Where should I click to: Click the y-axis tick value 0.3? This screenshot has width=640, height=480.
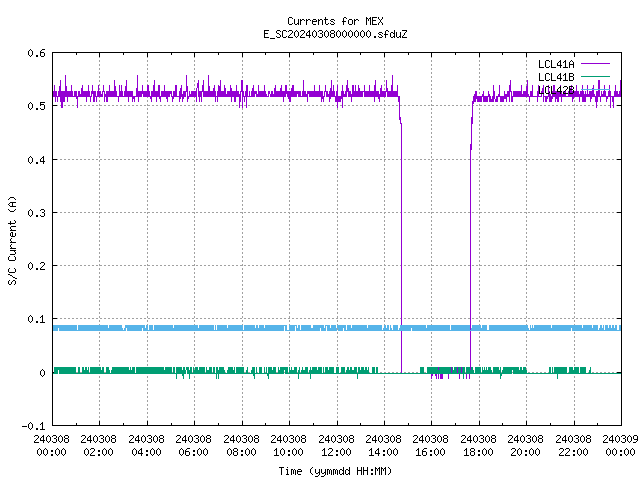[36, 213]
